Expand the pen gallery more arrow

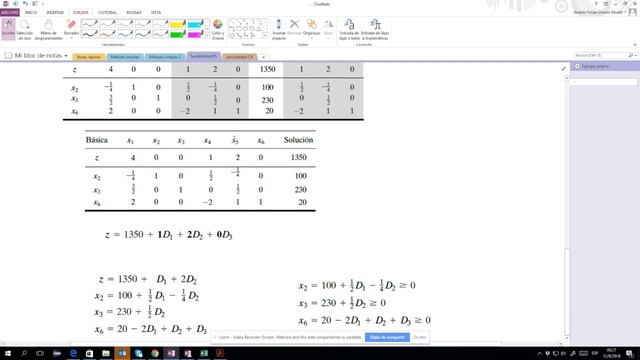(207, 36)
